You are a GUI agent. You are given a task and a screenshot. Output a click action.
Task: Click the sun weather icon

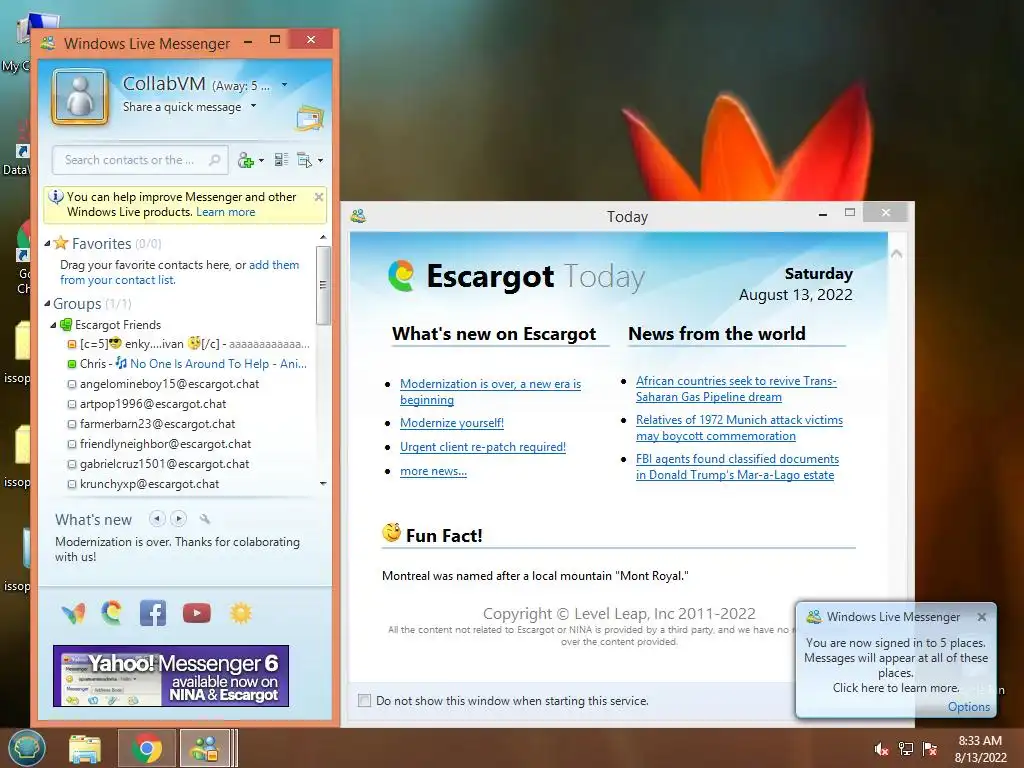pos(240,613)
